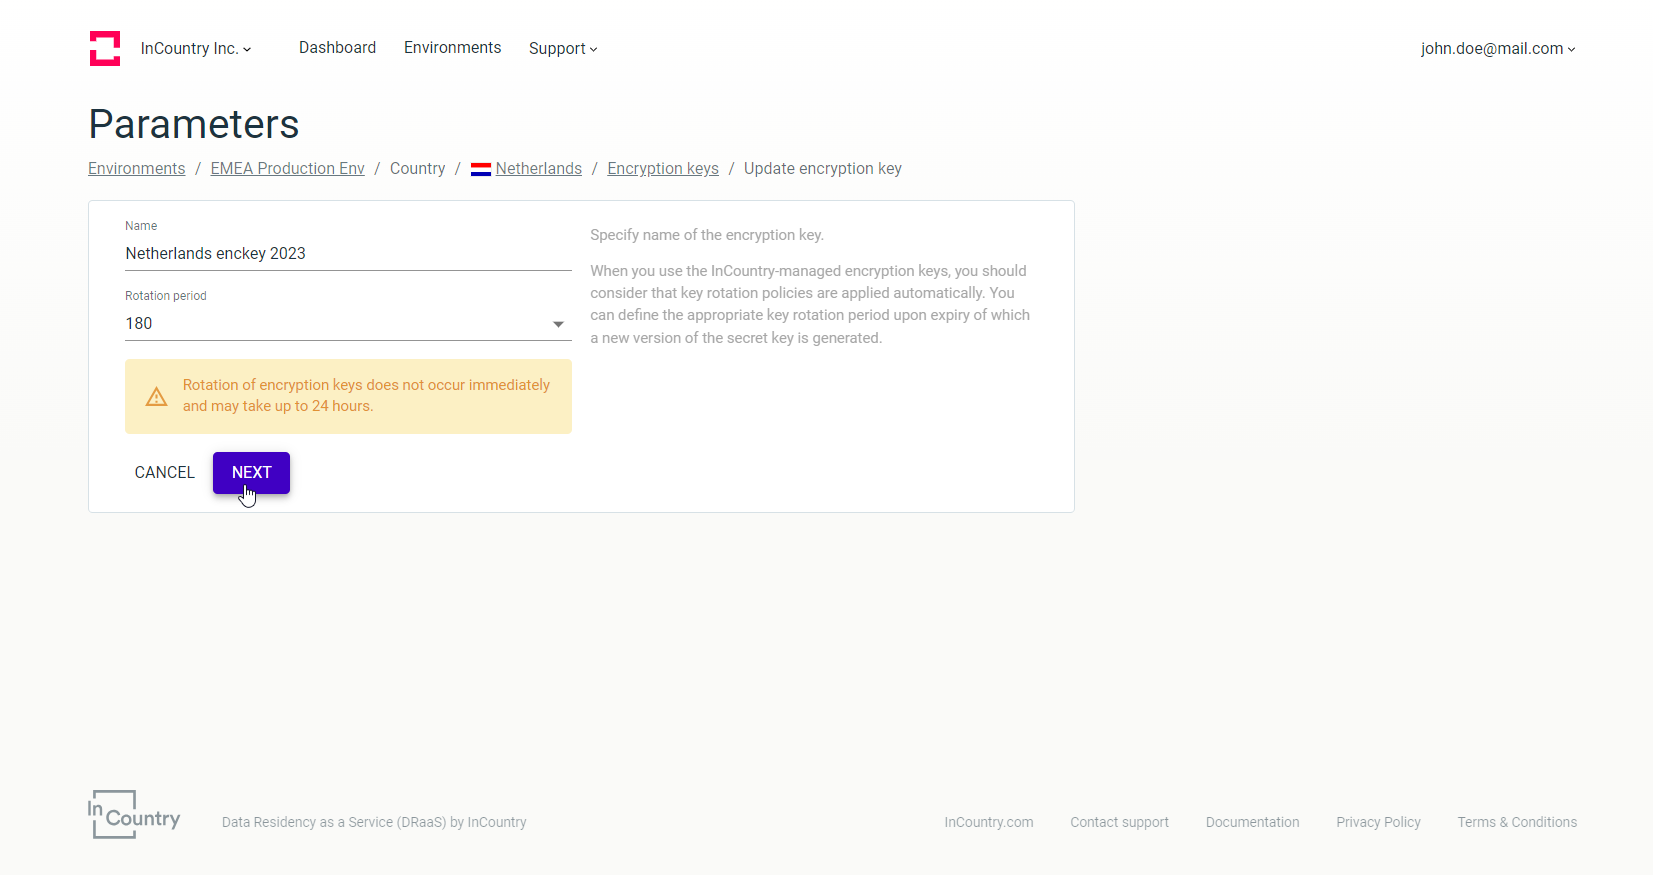Click the warning triangle icon

coord(157,397)
